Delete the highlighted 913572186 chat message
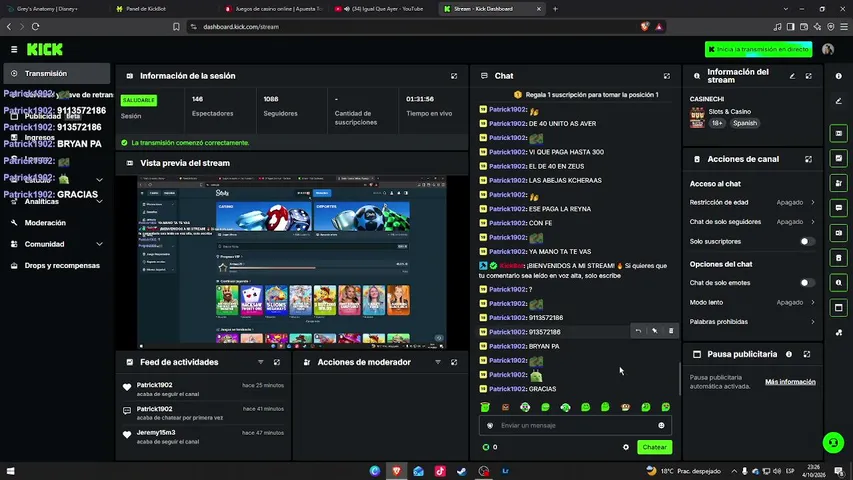Screen dimensions: 853x480 point(671,331)
